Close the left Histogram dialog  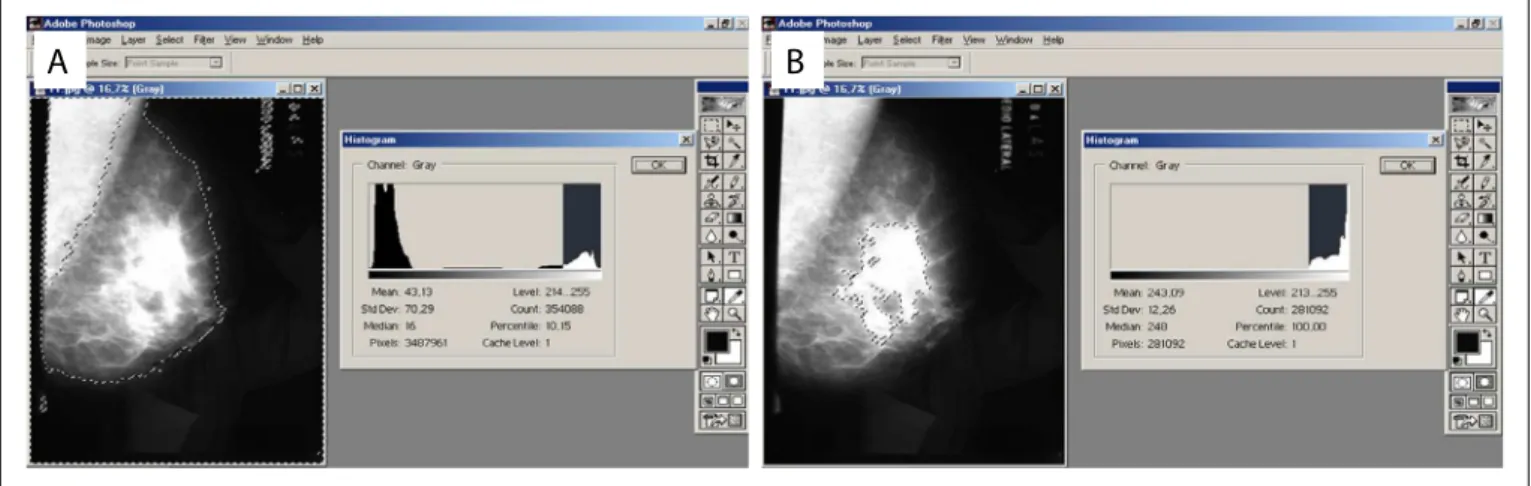pyautogui.click(x=686, y=141)
